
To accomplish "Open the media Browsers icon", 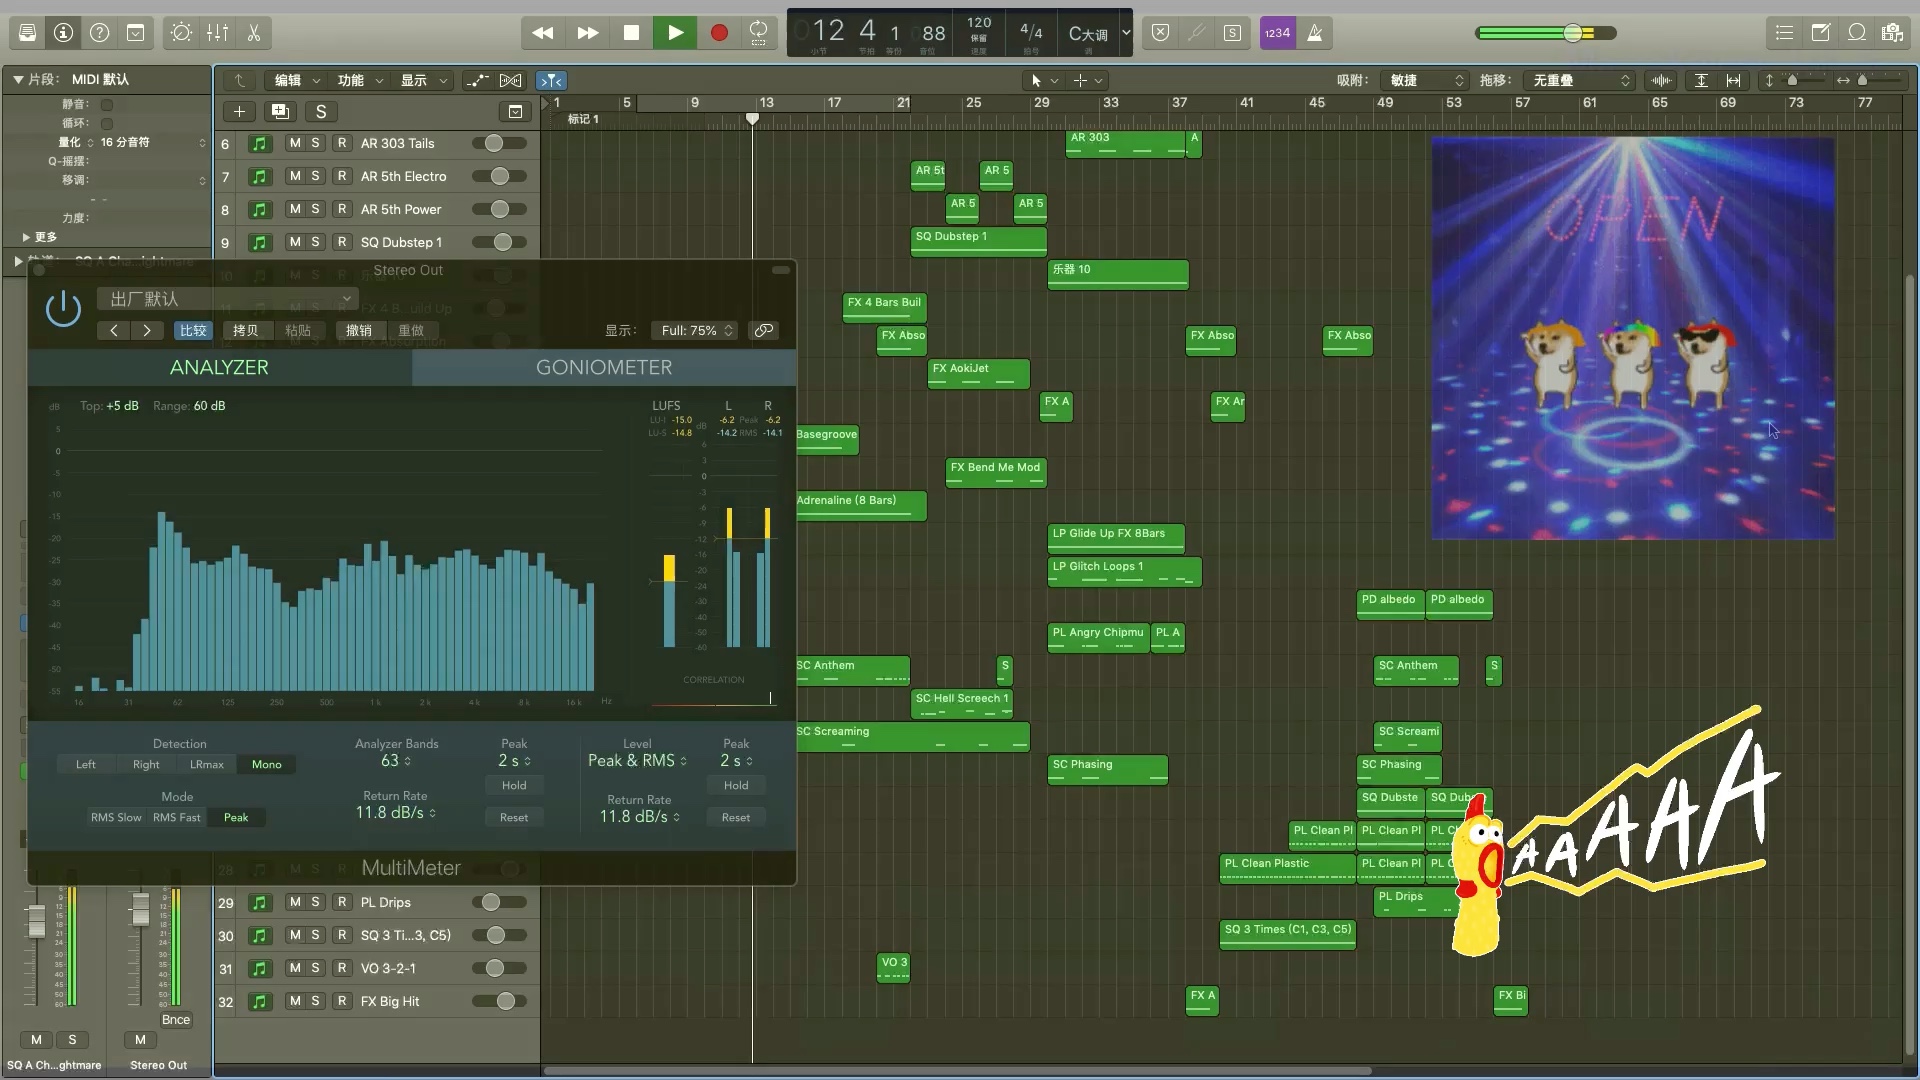I will click(1892, 33).
